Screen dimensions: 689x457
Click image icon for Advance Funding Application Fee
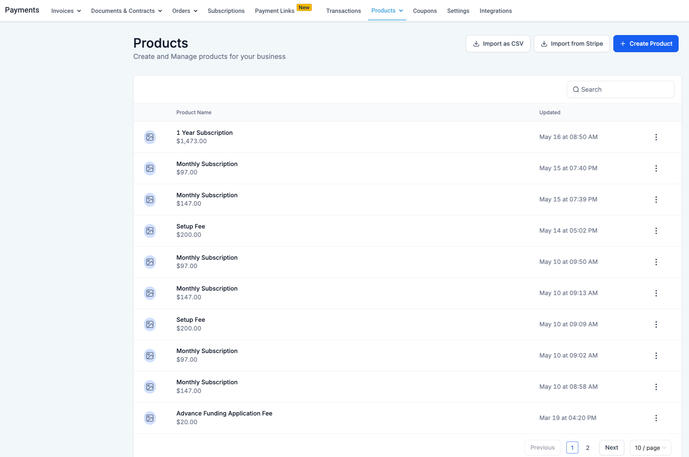(x=150, y=418)
